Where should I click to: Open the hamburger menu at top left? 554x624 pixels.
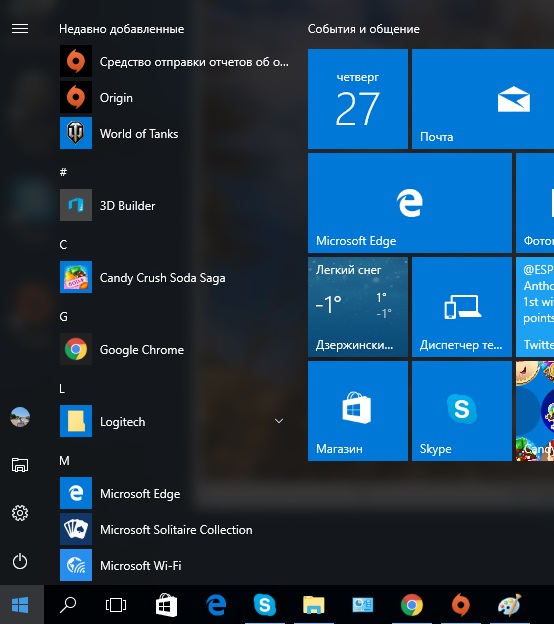20,29
